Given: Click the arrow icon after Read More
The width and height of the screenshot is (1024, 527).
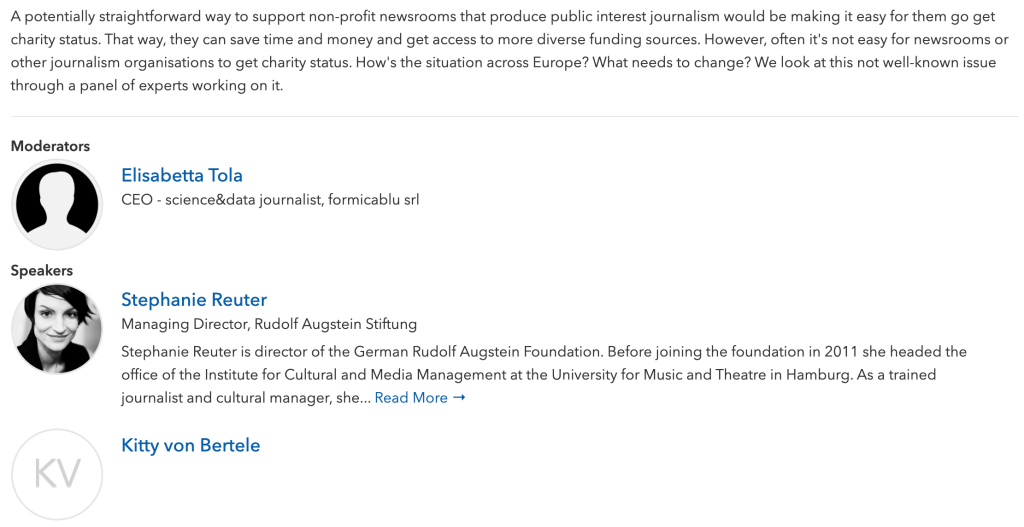Looking at the screenshot, I should coord(459,398).
